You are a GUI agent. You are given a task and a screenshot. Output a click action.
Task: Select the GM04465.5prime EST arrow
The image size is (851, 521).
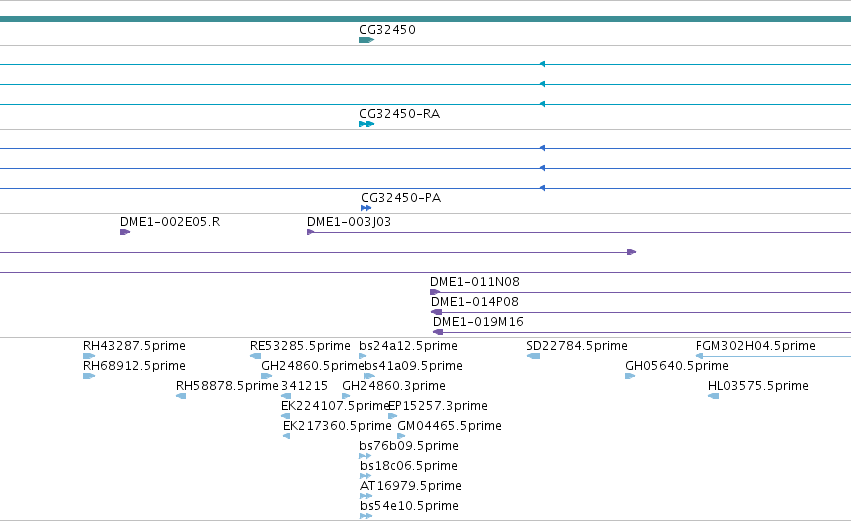tap(401, 436)
